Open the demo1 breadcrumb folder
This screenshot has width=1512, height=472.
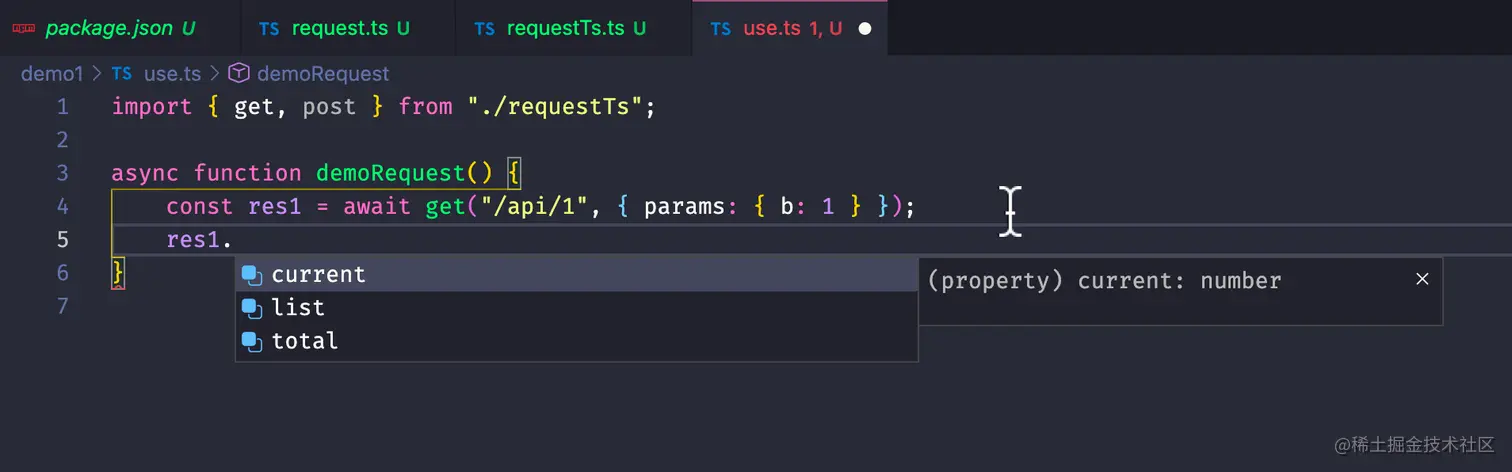tap(53, 74)
